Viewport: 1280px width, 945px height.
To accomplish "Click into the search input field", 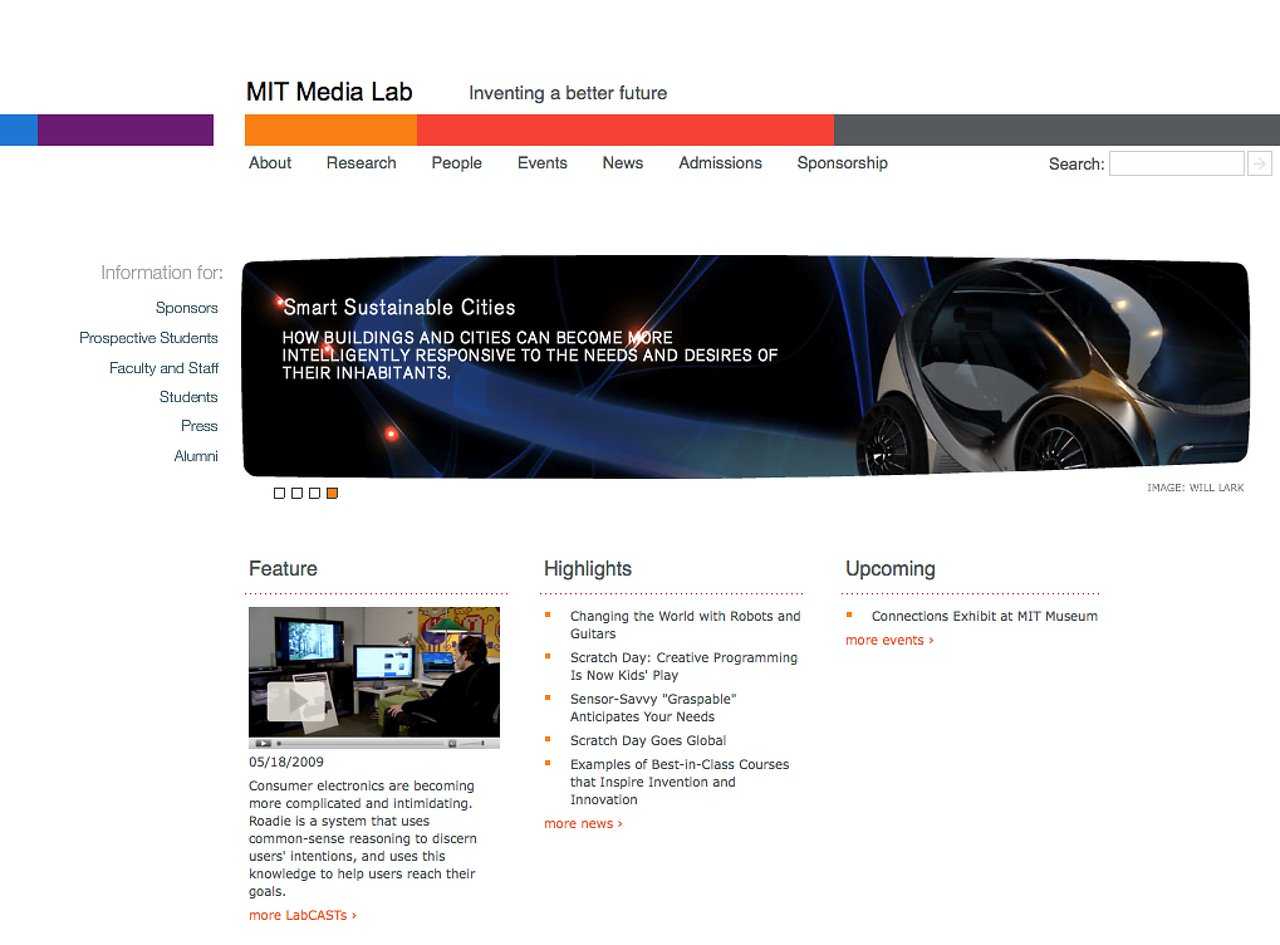I will click(x=1176, y=163).
